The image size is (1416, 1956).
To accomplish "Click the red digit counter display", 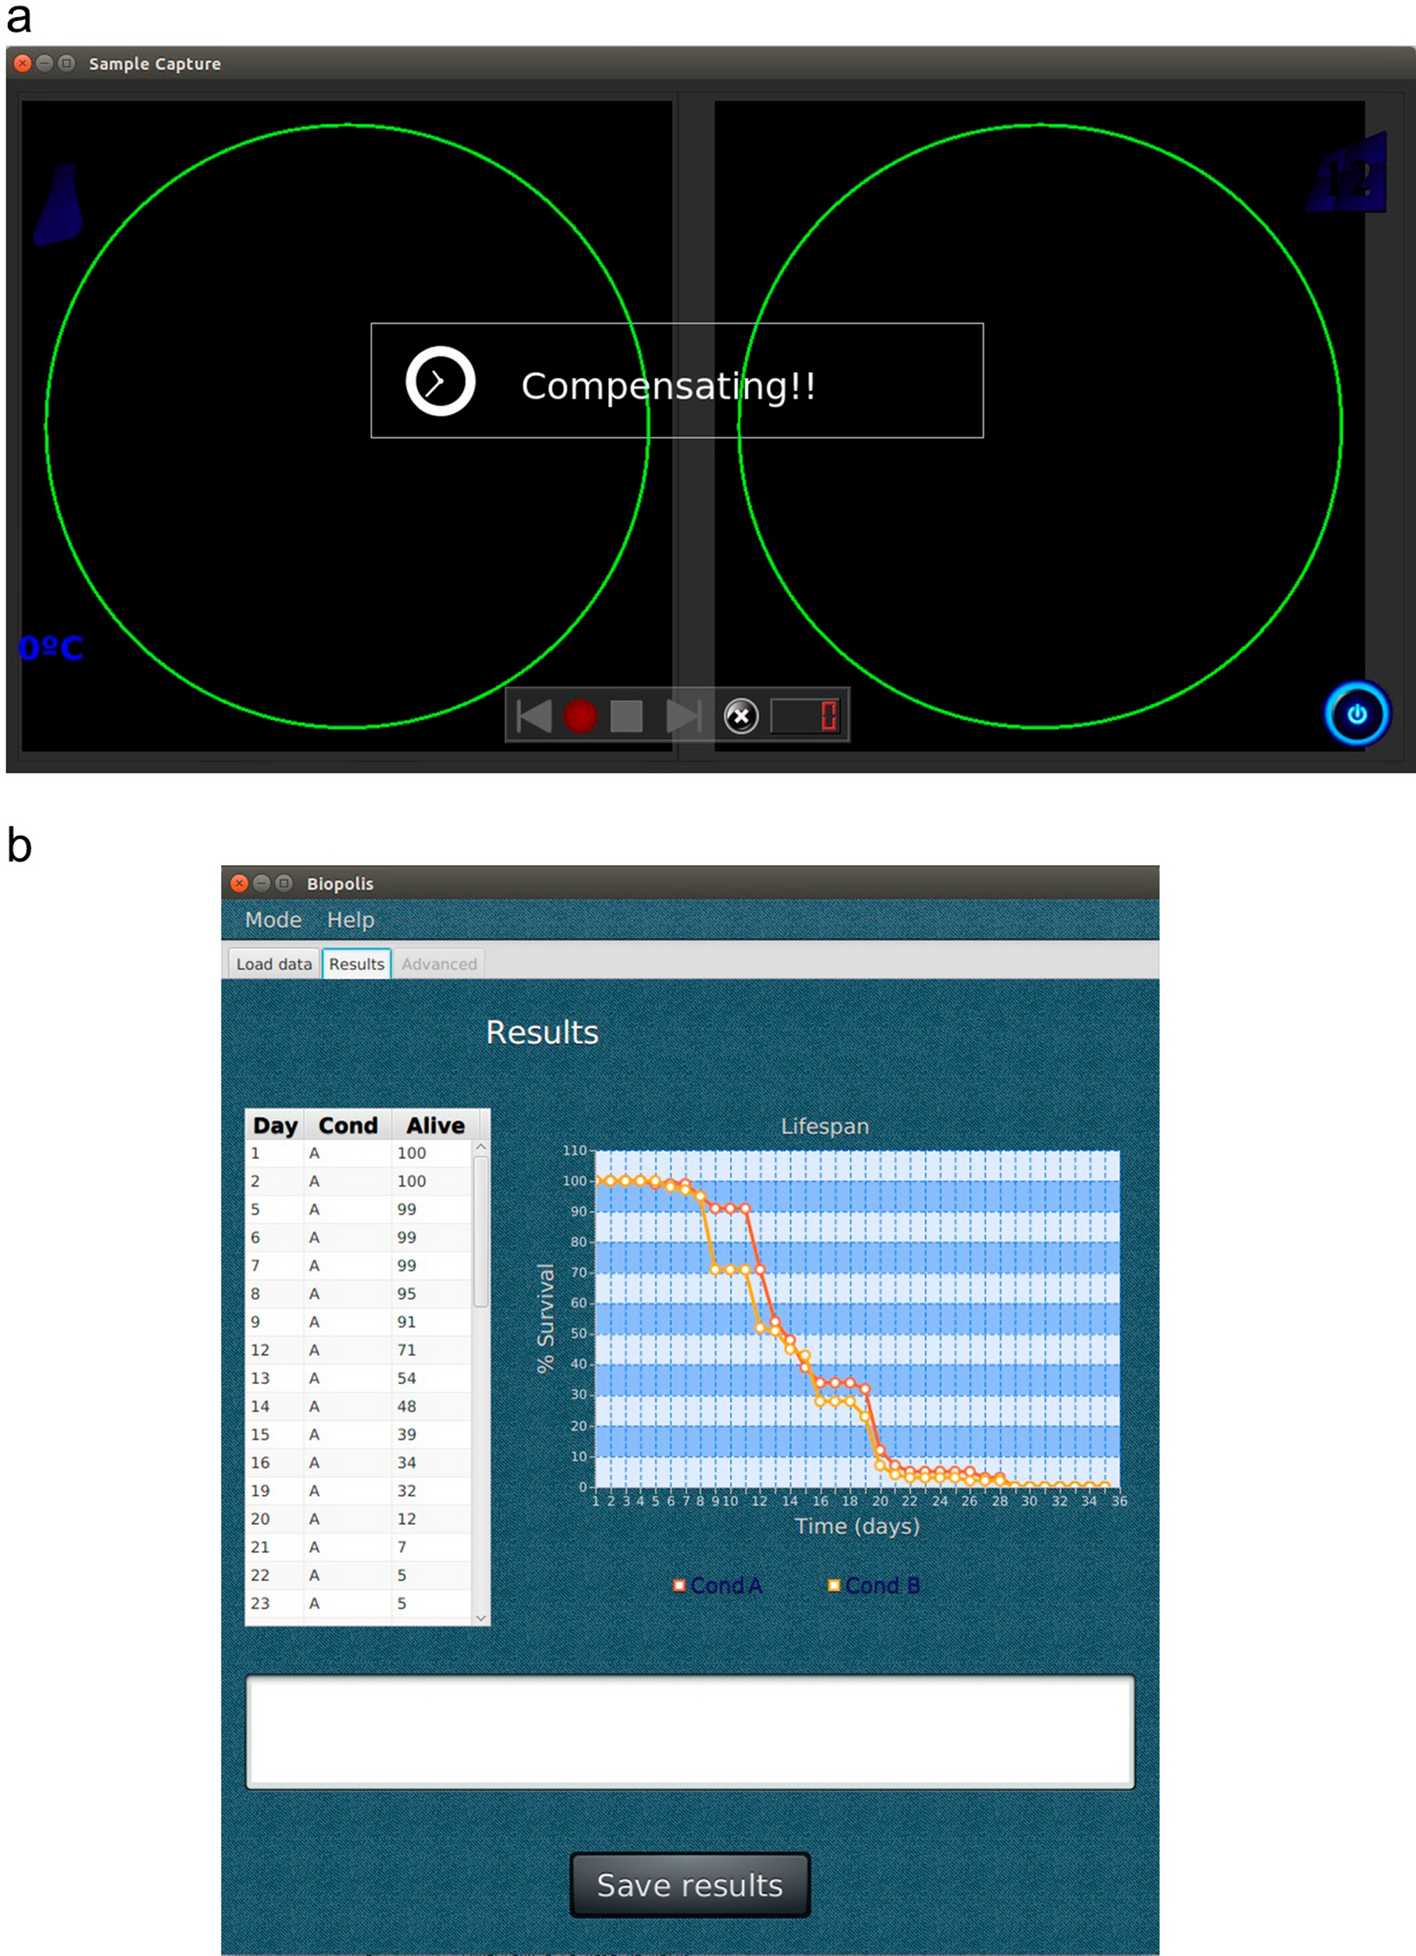I will [806, 716].
